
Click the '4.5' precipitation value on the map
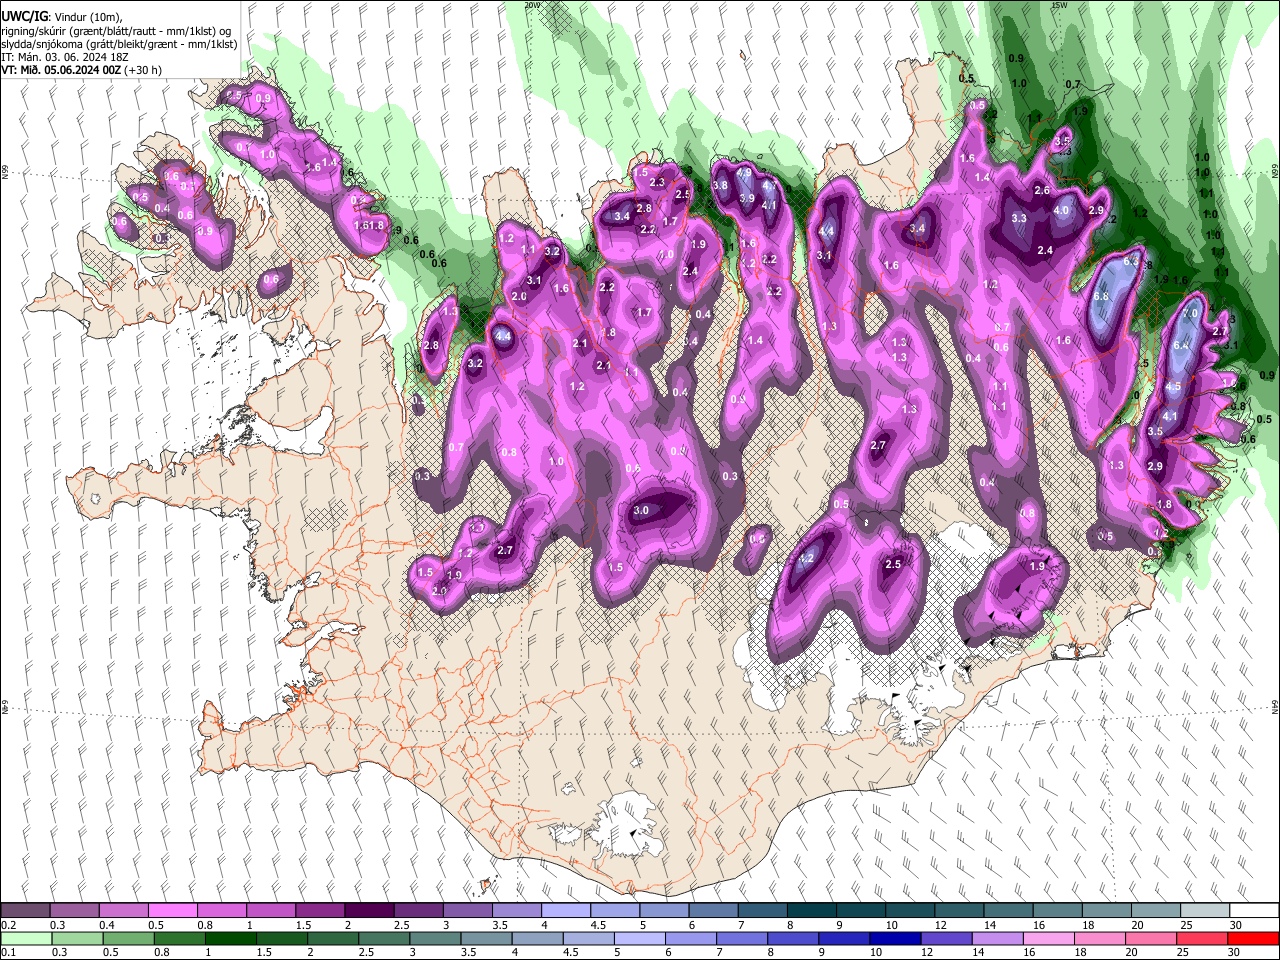coord(1174,386)
